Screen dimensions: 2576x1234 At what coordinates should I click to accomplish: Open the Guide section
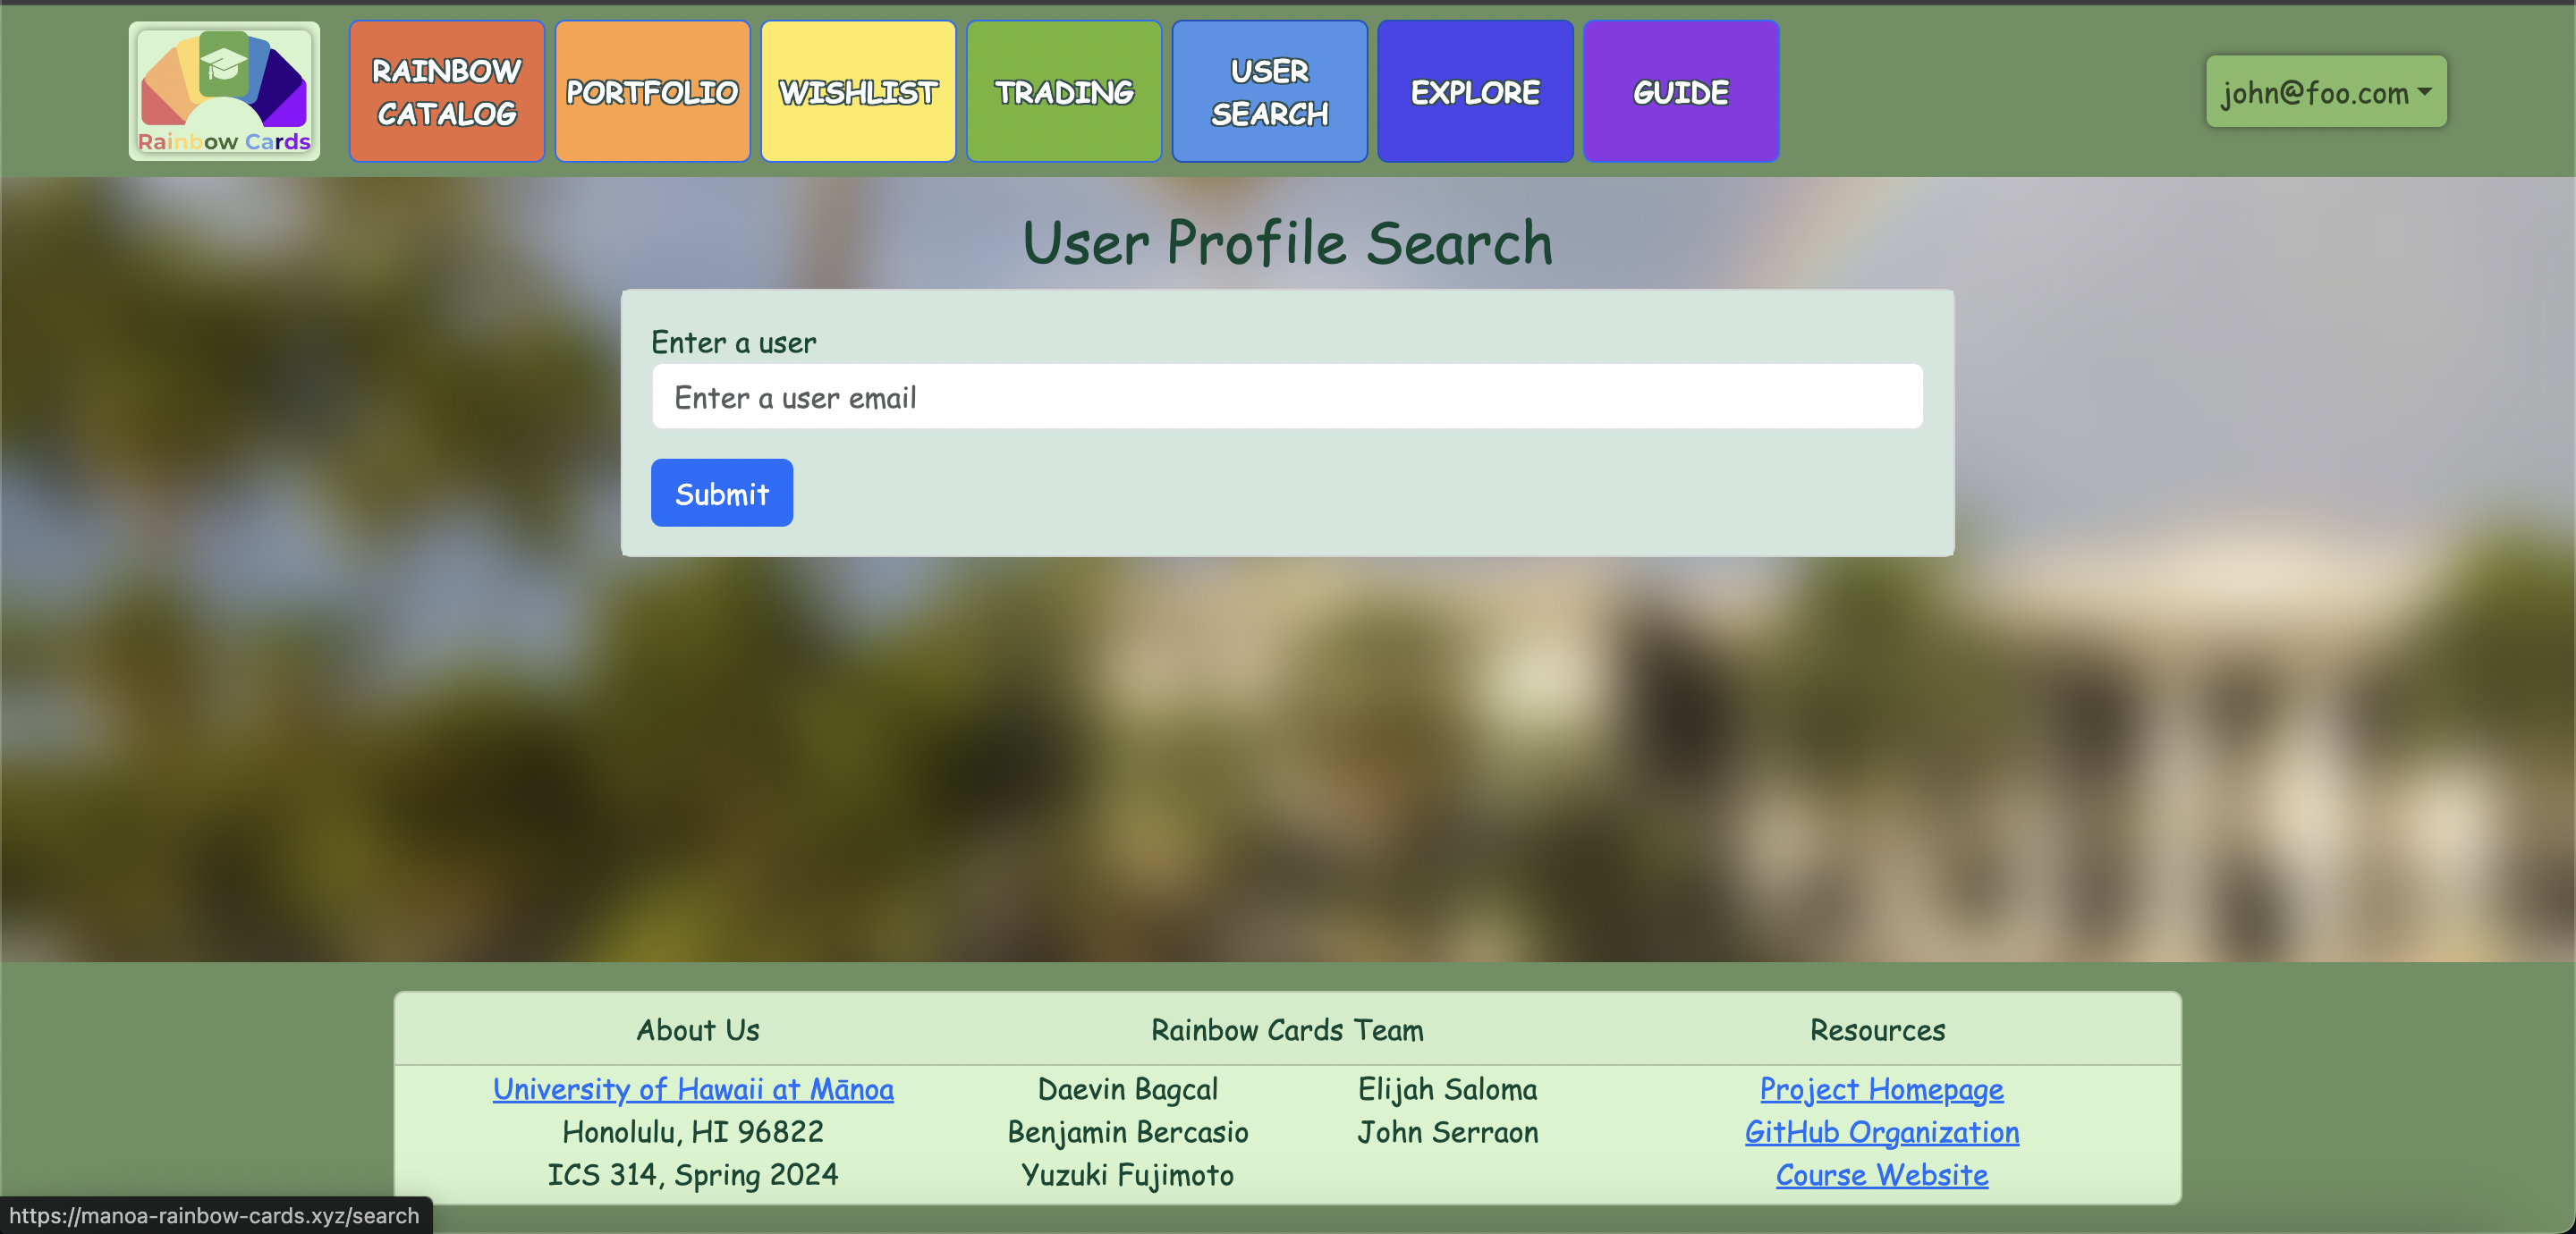[x=1679, y=92]
